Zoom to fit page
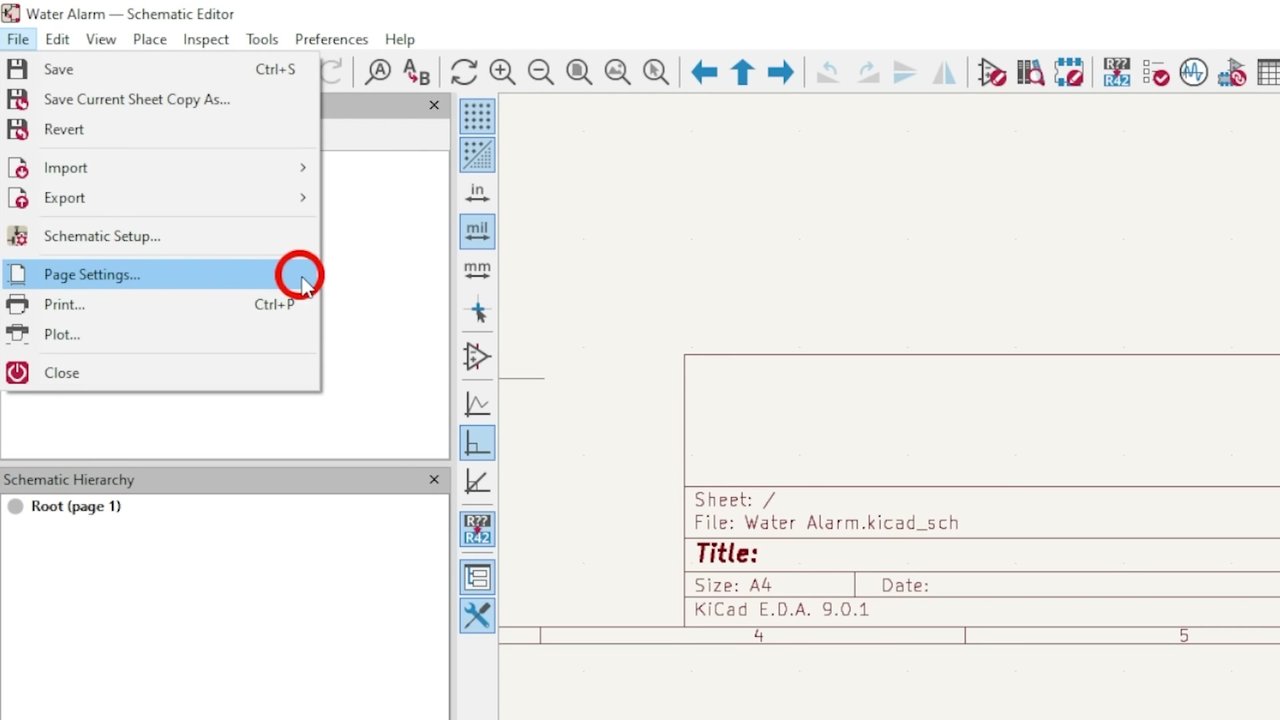This screenshot has width=1280, height=720. click(x=579, y=72)
